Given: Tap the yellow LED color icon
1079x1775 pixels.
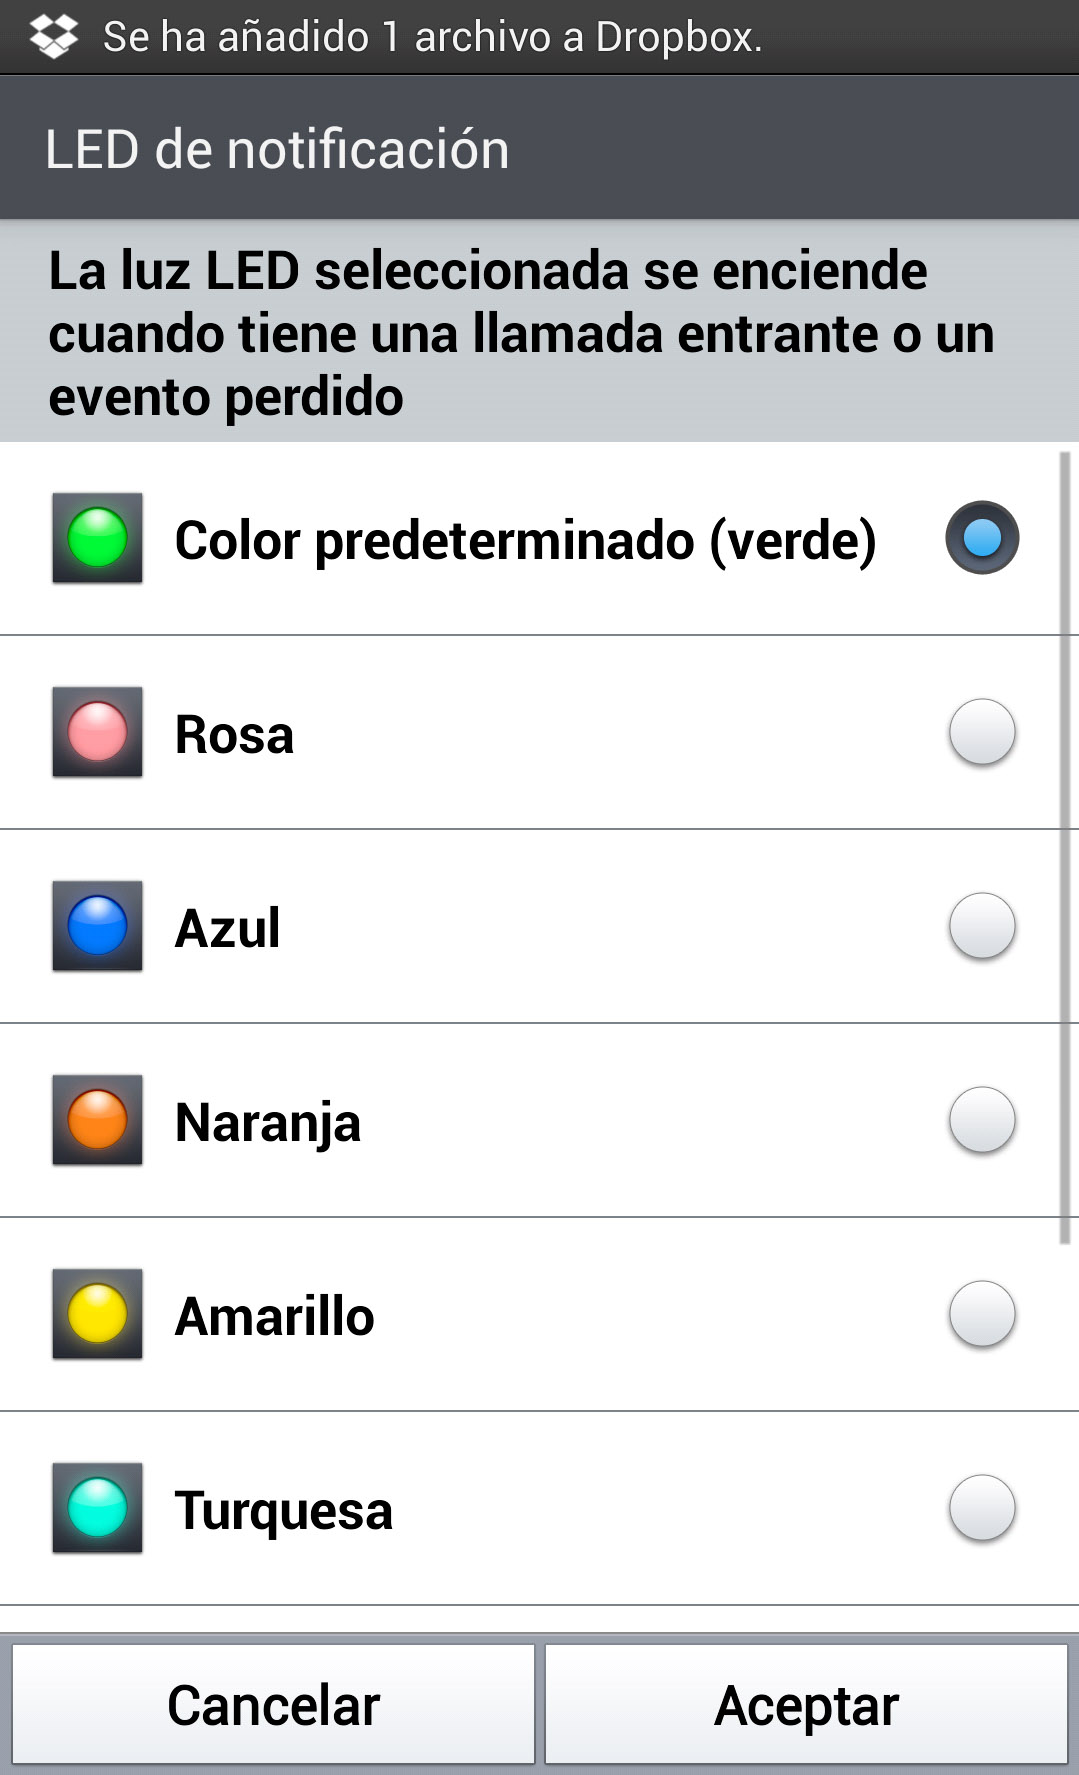Looking at the screenshot, I should [x=97, y=1314].
